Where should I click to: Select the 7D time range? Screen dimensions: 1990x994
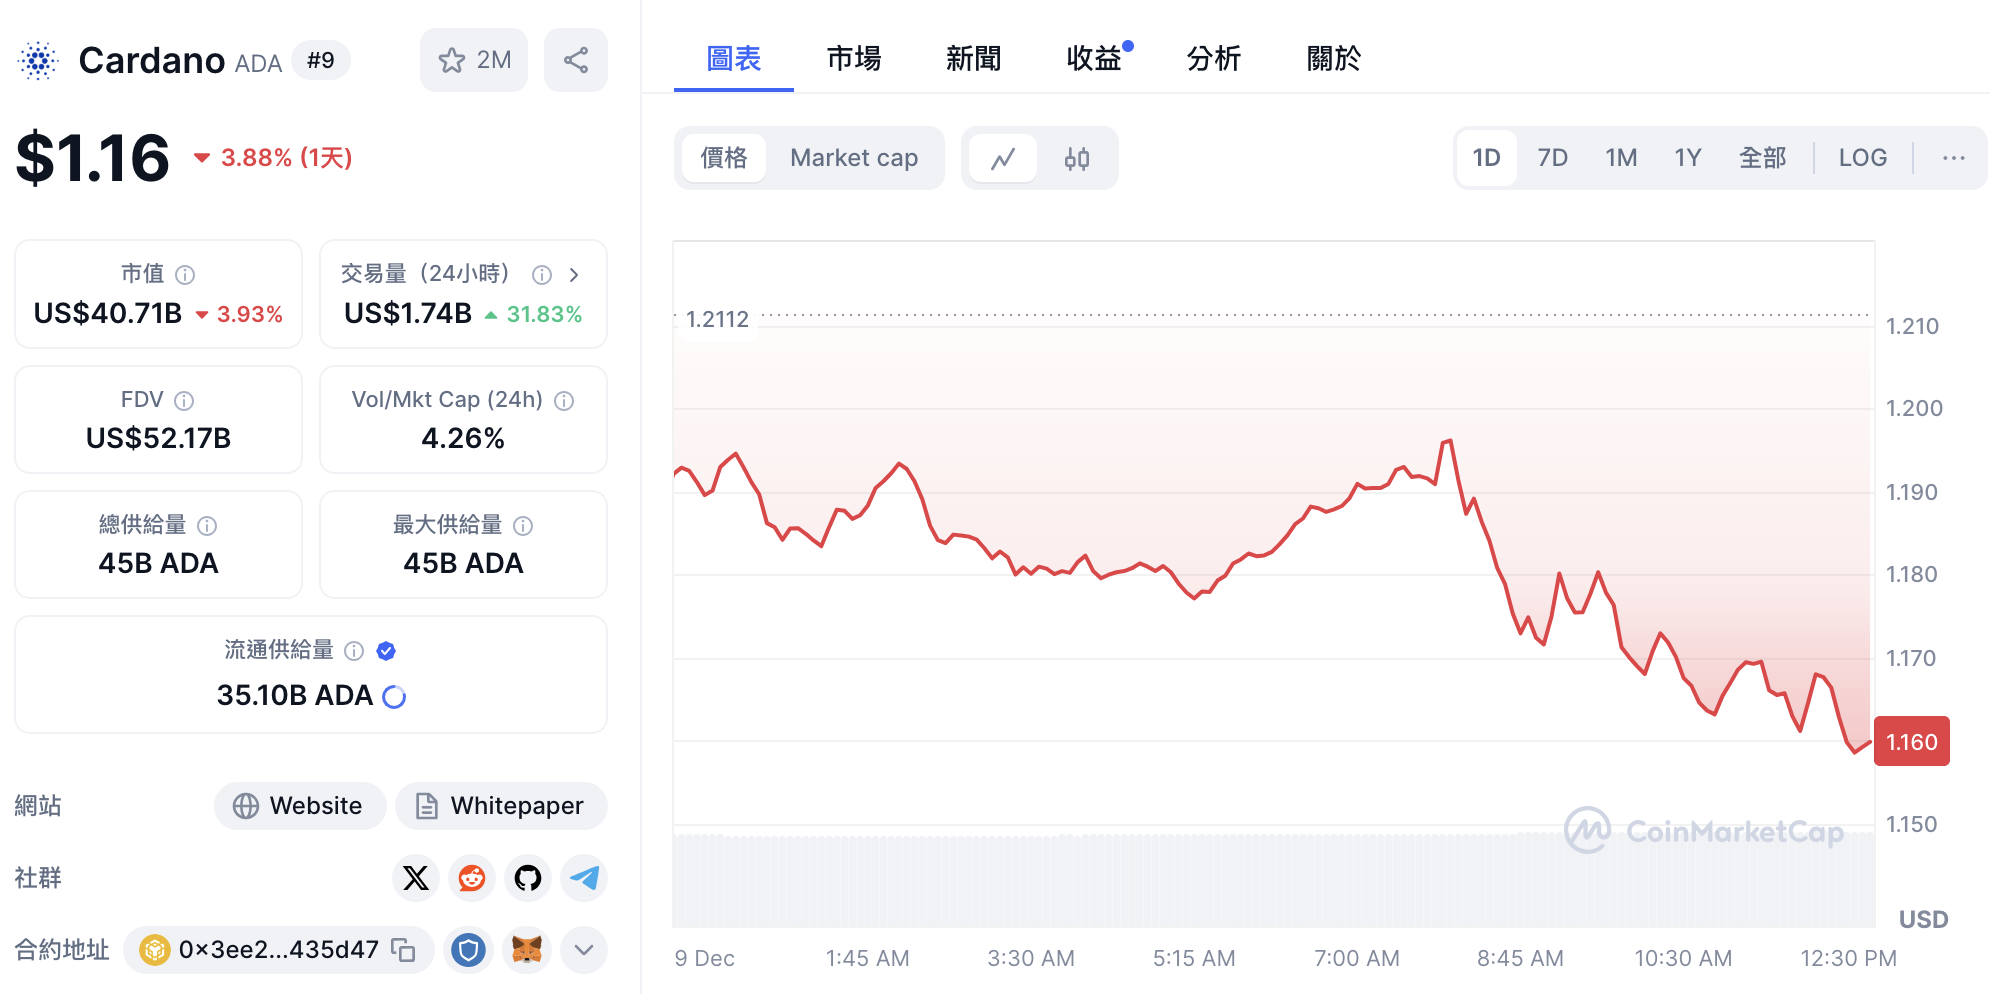click(1552, 157)
